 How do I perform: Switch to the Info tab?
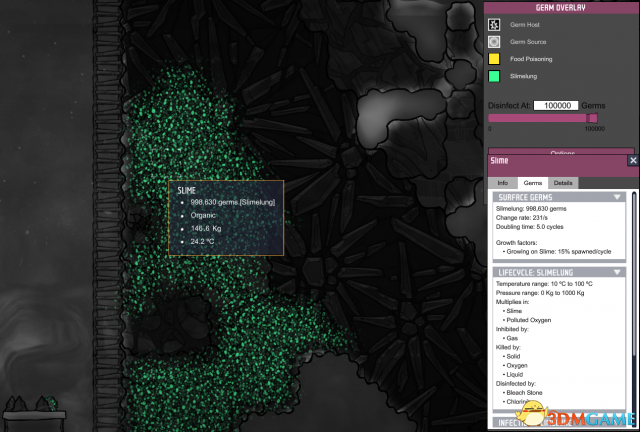click(x=503, y=183)
